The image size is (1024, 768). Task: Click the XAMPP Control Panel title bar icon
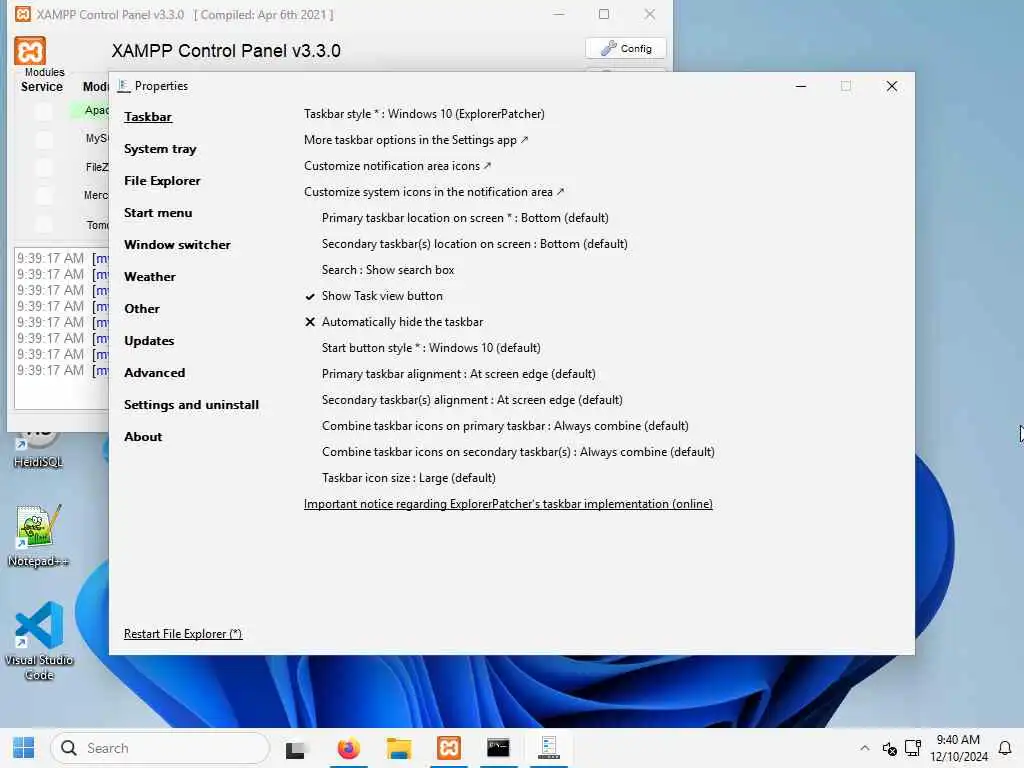pyautogui.click(x=22, y=14)
